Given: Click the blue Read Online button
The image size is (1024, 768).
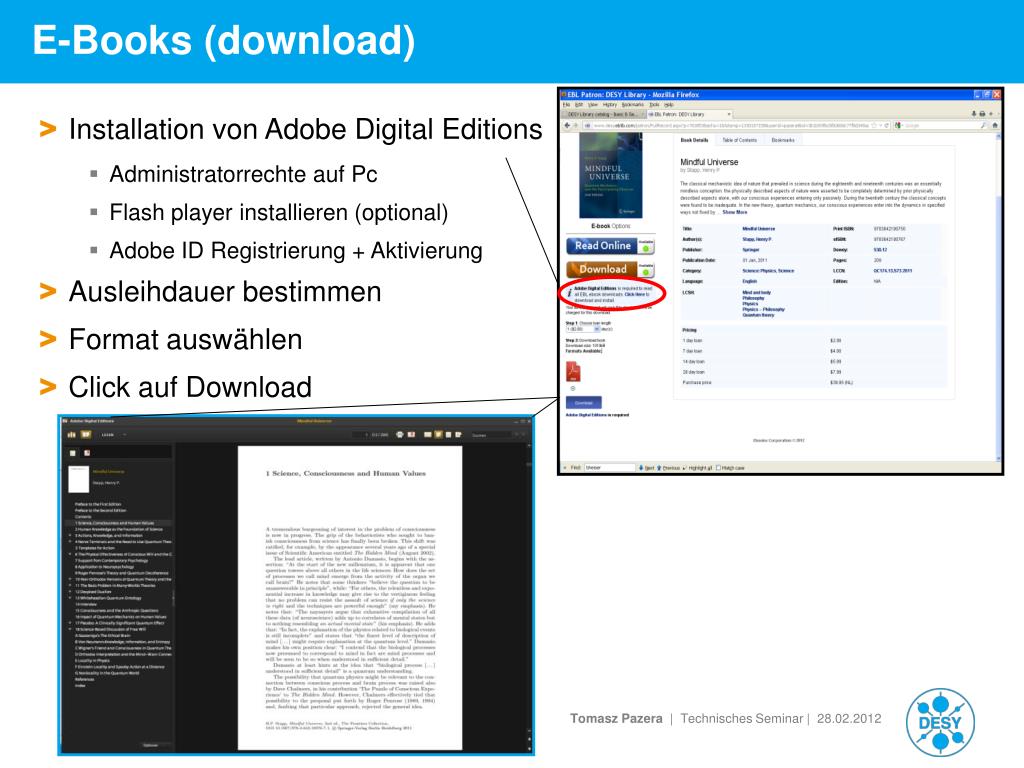Looking at the screenshot, I should coord(610,246).
